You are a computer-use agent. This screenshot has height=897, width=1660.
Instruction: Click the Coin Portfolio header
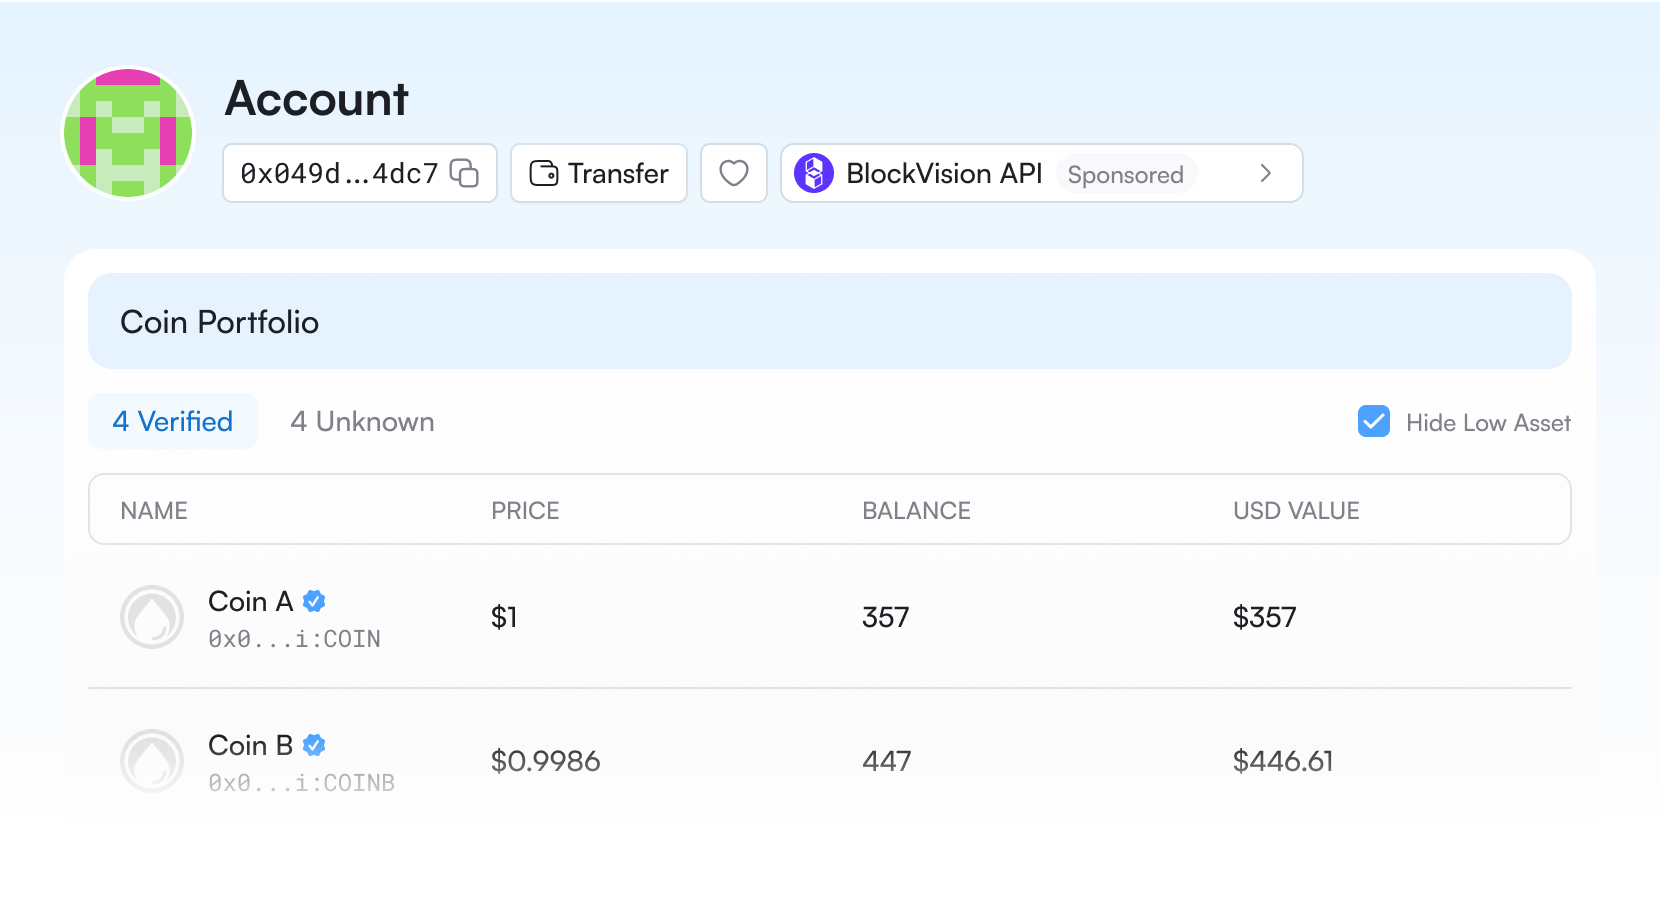(219, 322)
